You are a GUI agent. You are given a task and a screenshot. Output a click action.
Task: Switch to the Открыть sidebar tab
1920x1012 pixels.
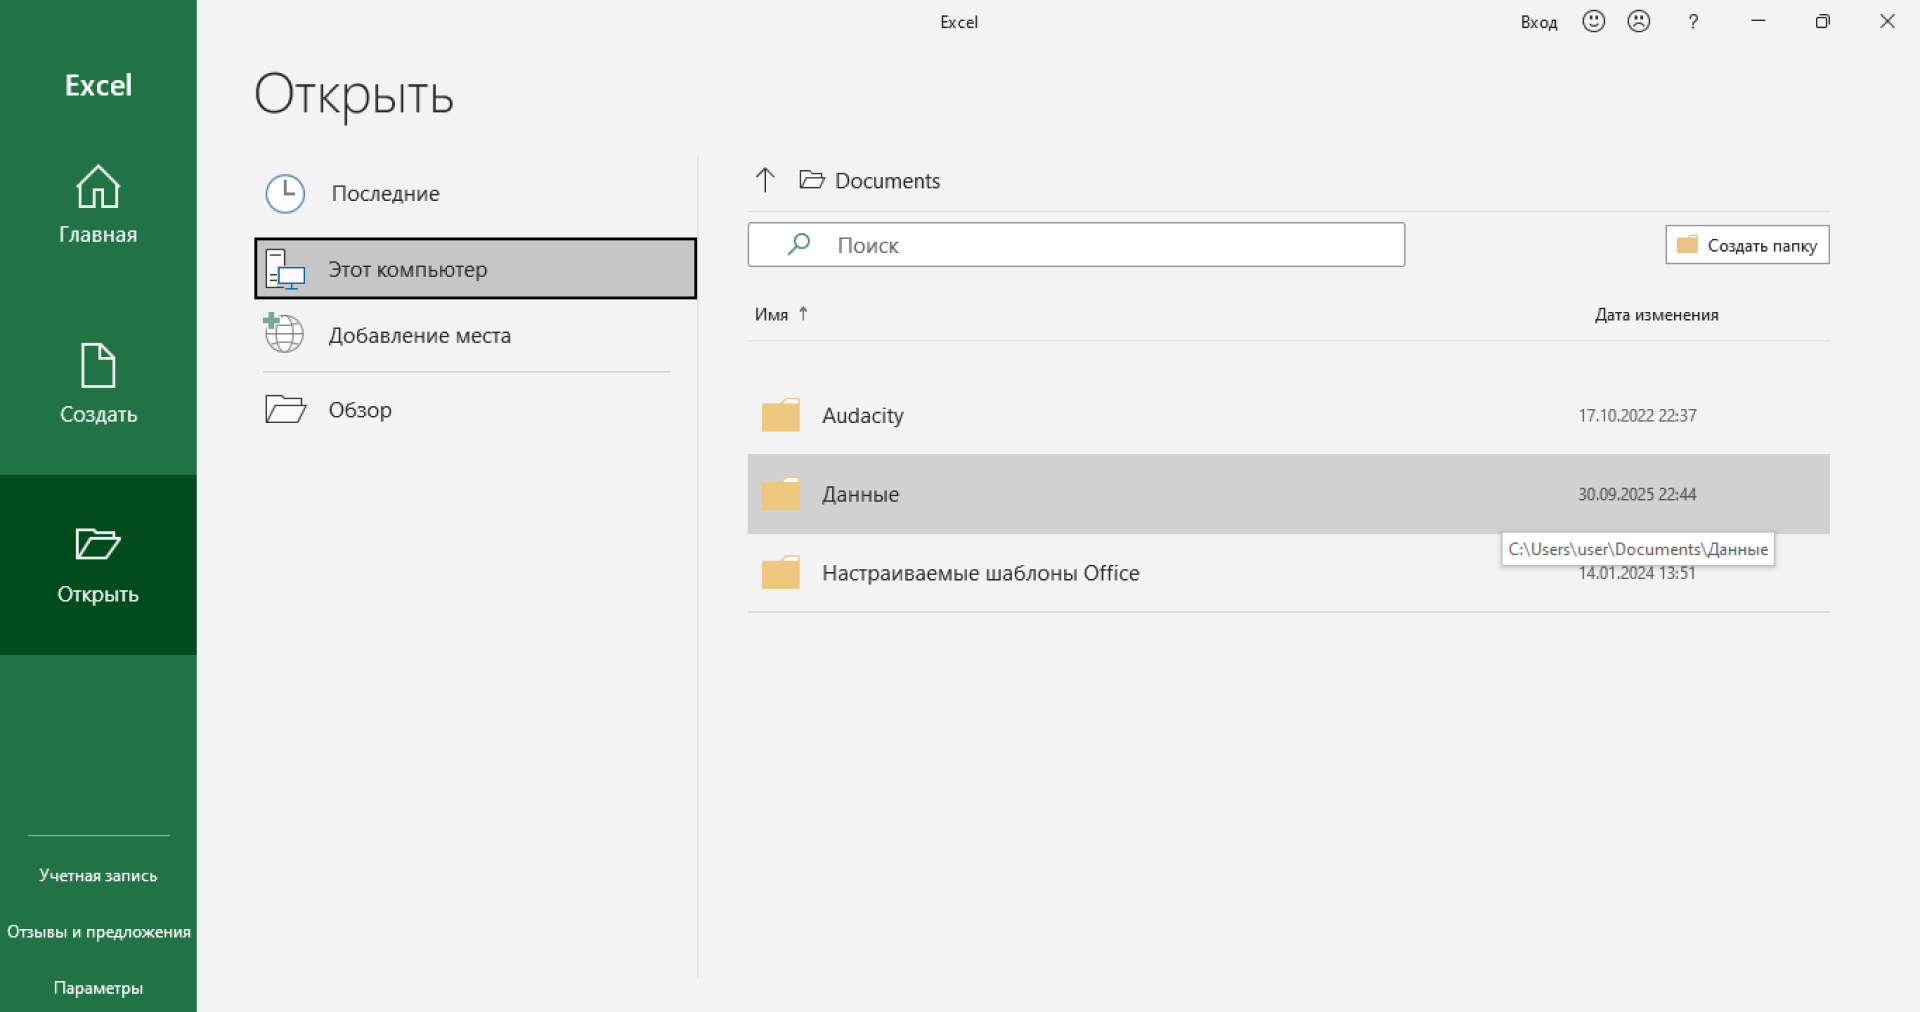(98, 565)
